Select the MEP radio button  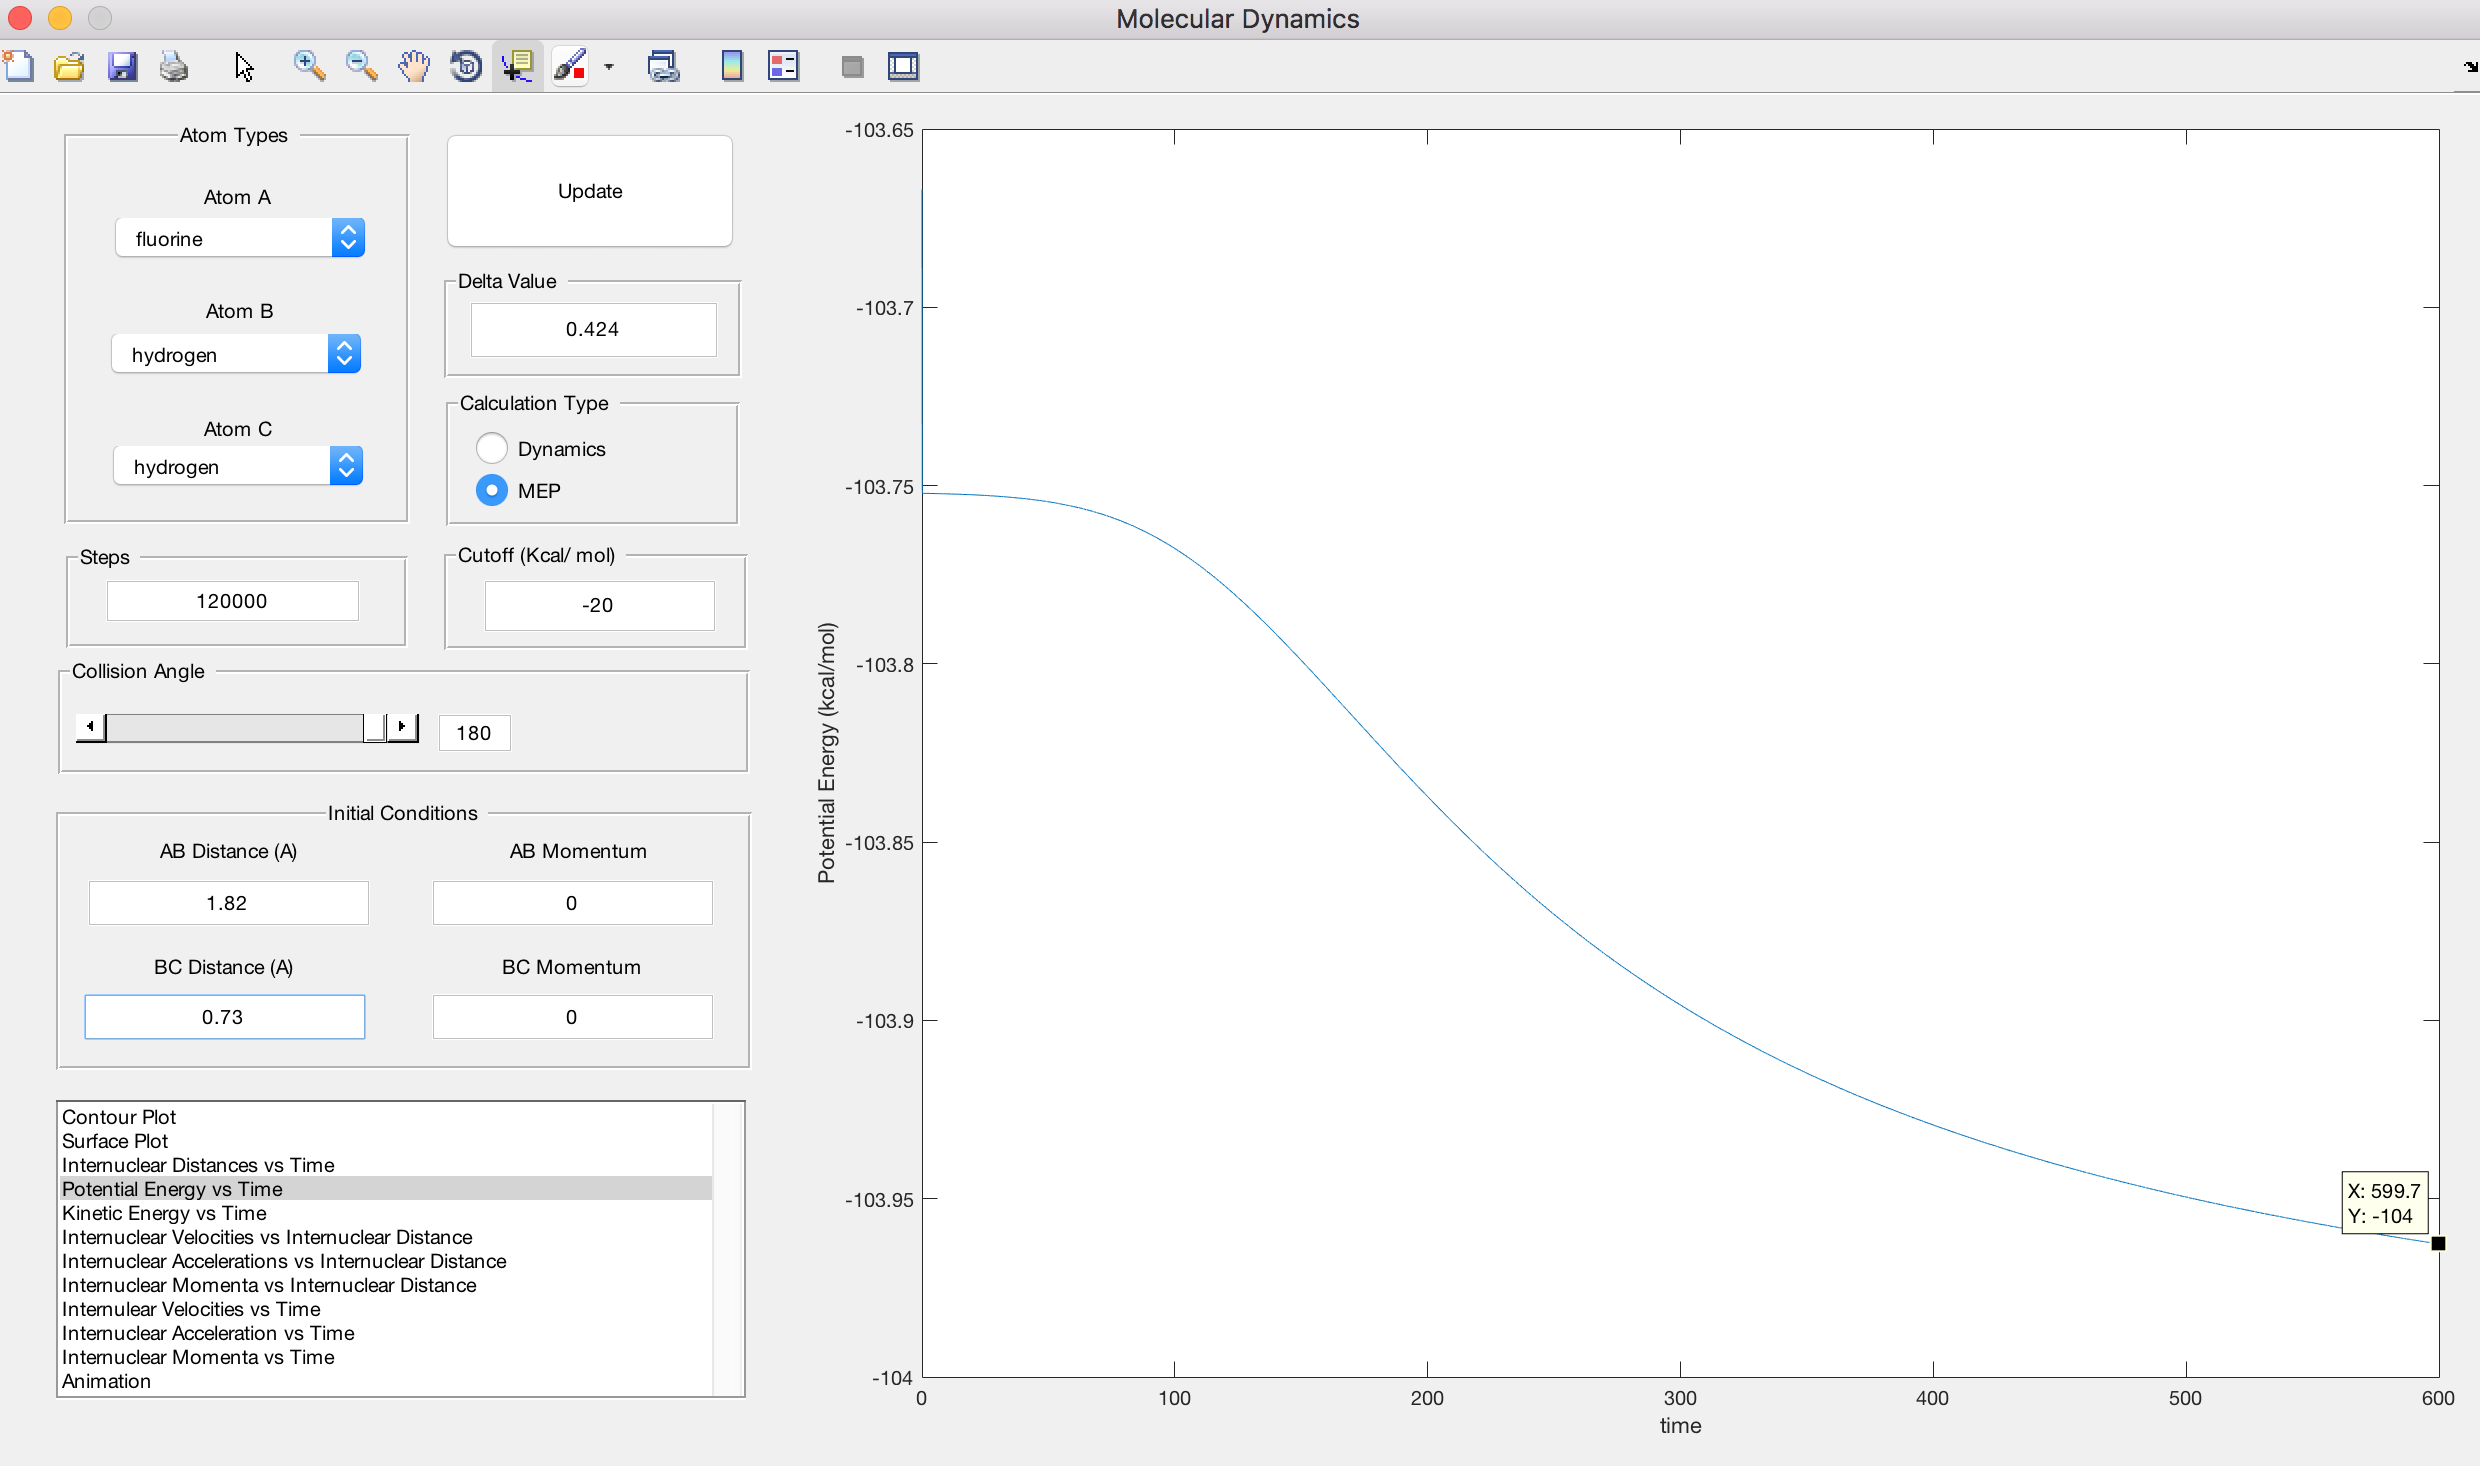492,490
